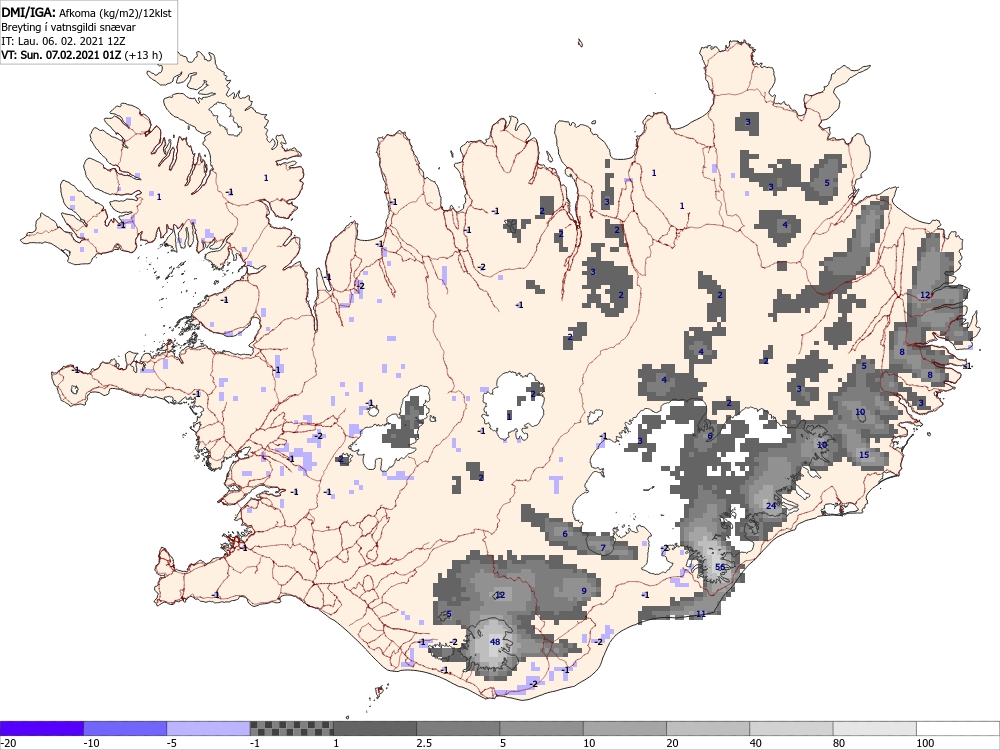Viewport: 1000px width, 750px height.
Task: Click the gray 10 to 20 legend swatch
Action: click(x=625, y=728)
